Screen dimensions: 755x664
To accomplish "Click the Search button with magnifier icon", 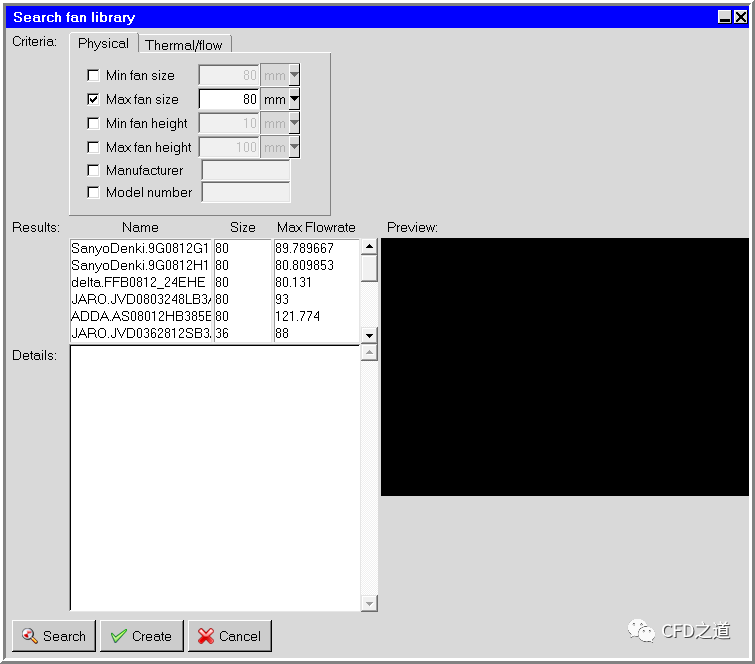I will (x=53, y=636).
